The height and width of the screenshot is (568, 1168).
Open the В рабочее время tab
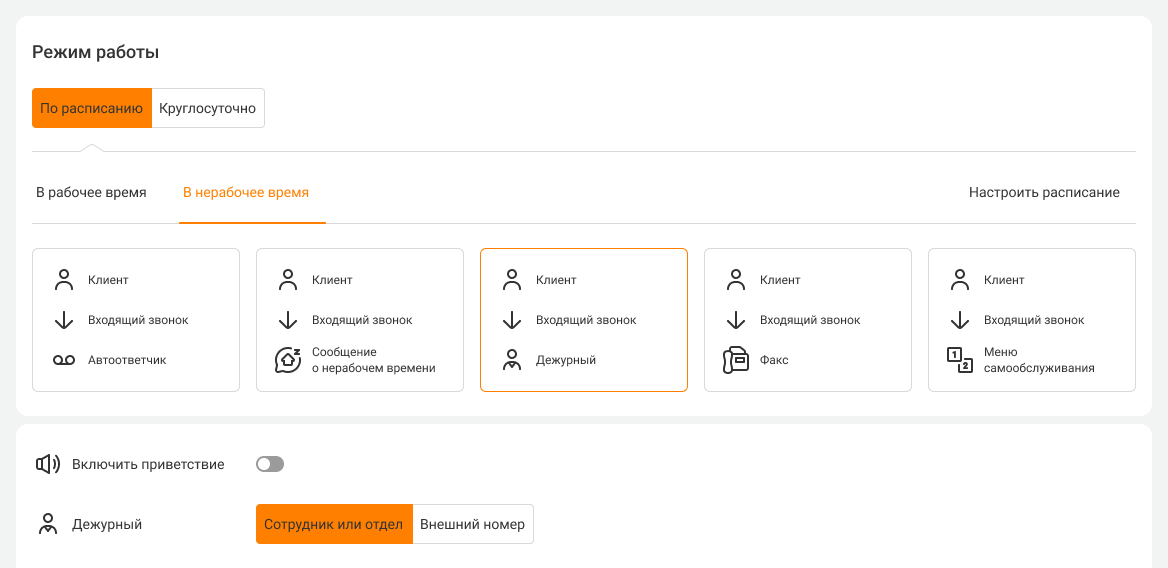point(91,192)
